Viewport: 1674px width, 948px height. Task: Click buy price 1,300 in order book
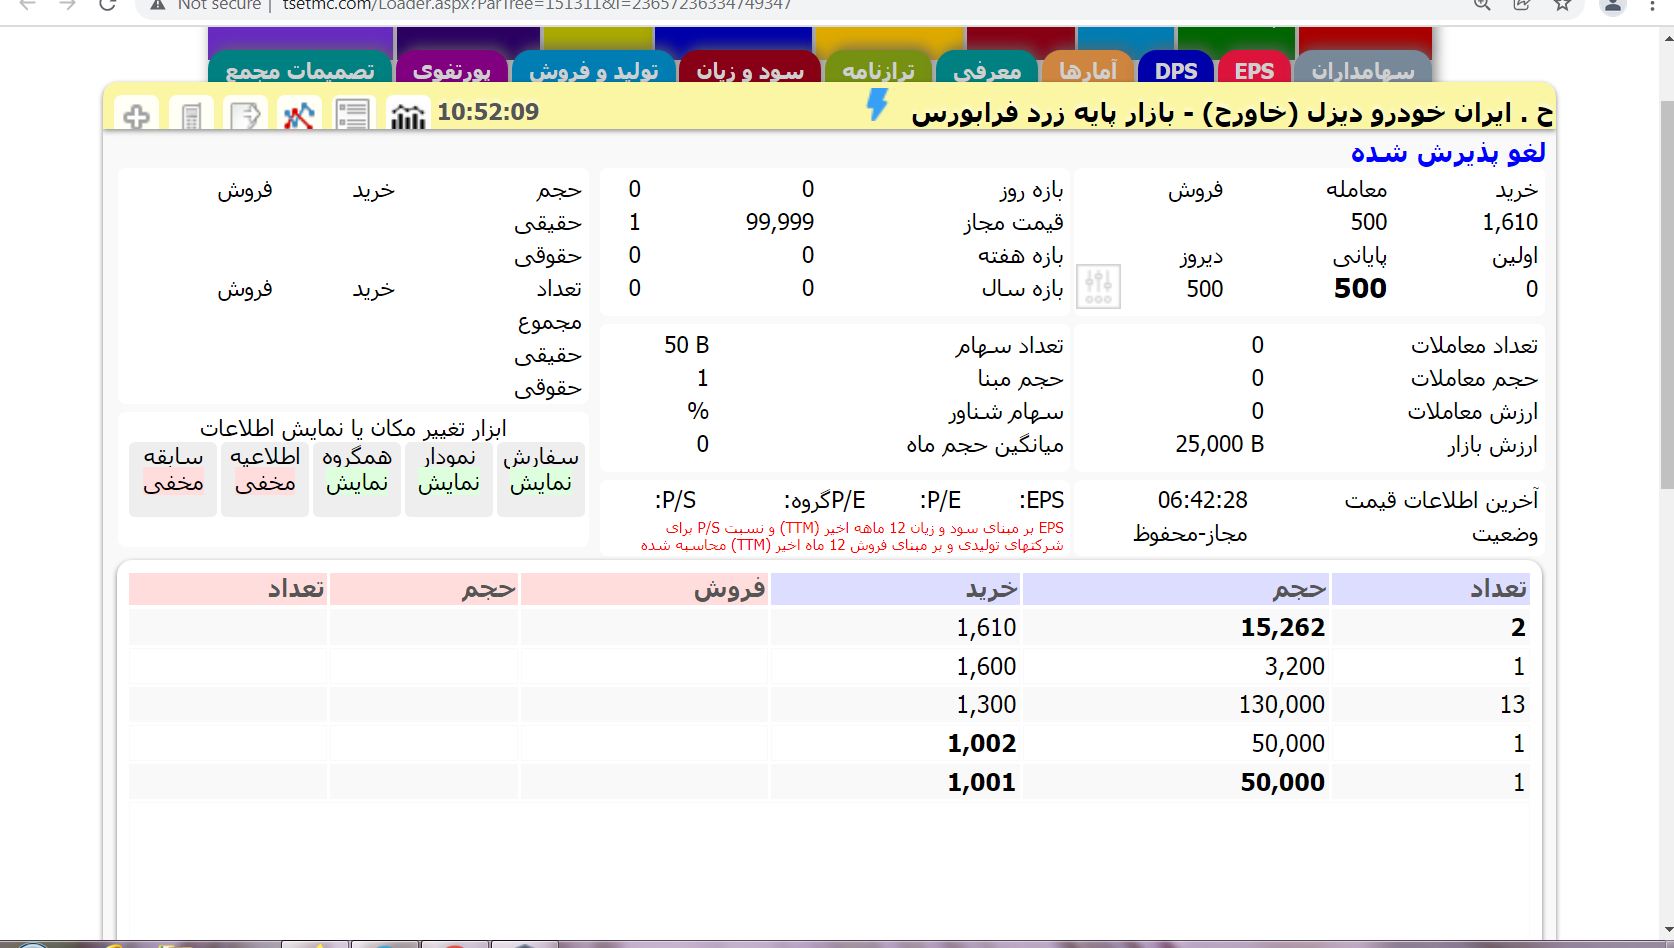(x=986, y=704)
